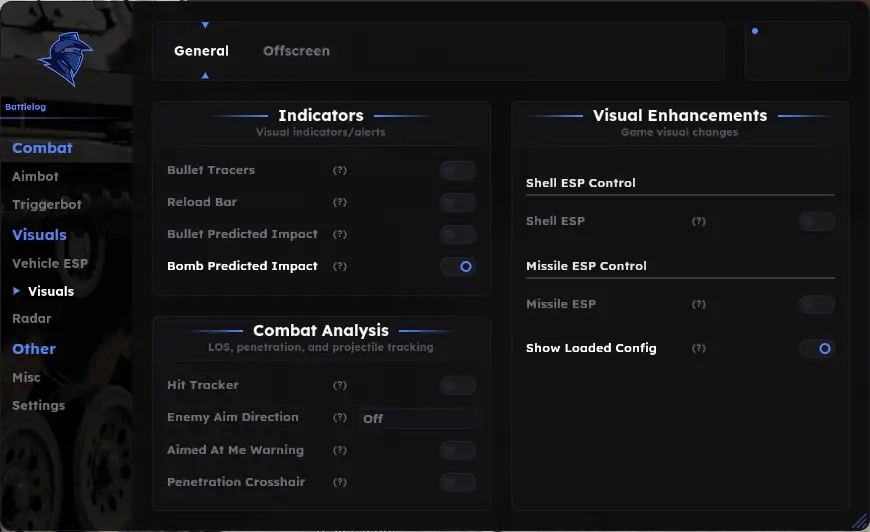Image resolution: width=870 pixels, height=532 pixels.
Task: Go to the Settings page
Action: (x=38, y=406)
